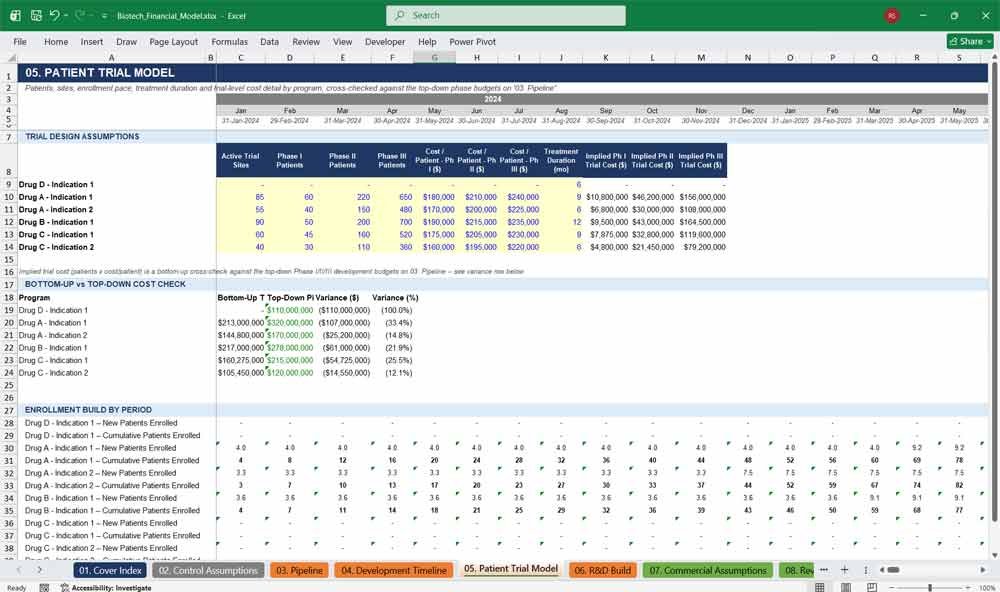The width and height of the screenshot is (1000, 592).
Task: Switch to '04. Development Timeline' sheet tab
Action: click(x=393, y=570)
